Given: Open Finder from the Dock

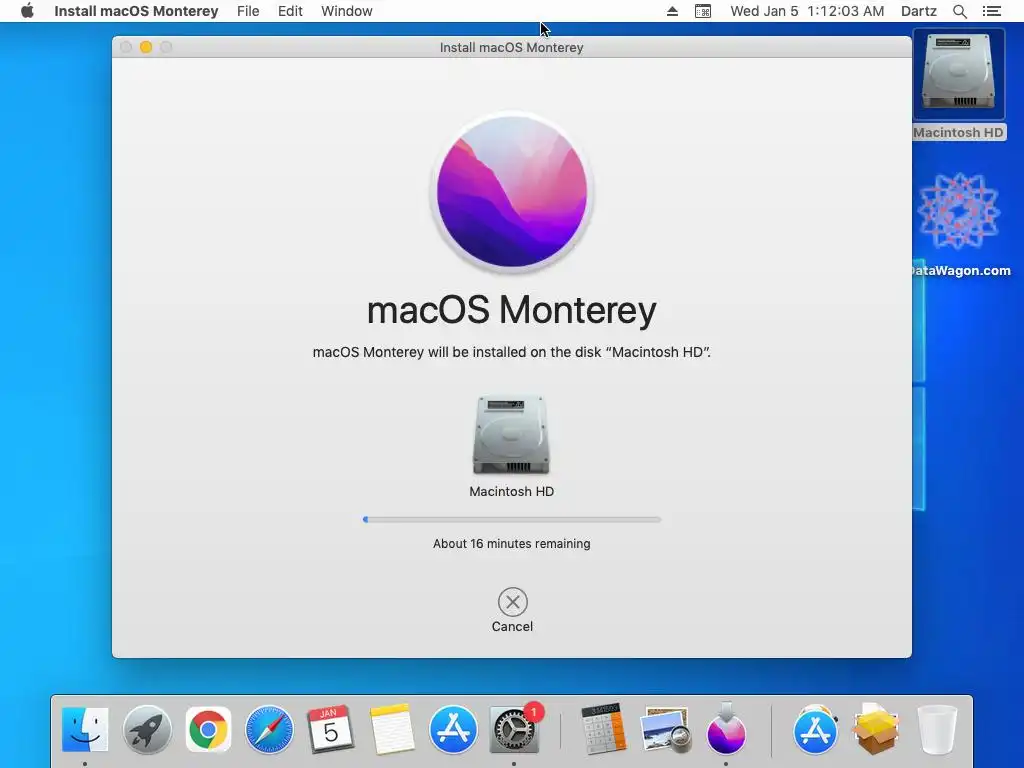Looking at the screenshot, I should point(85,729).
